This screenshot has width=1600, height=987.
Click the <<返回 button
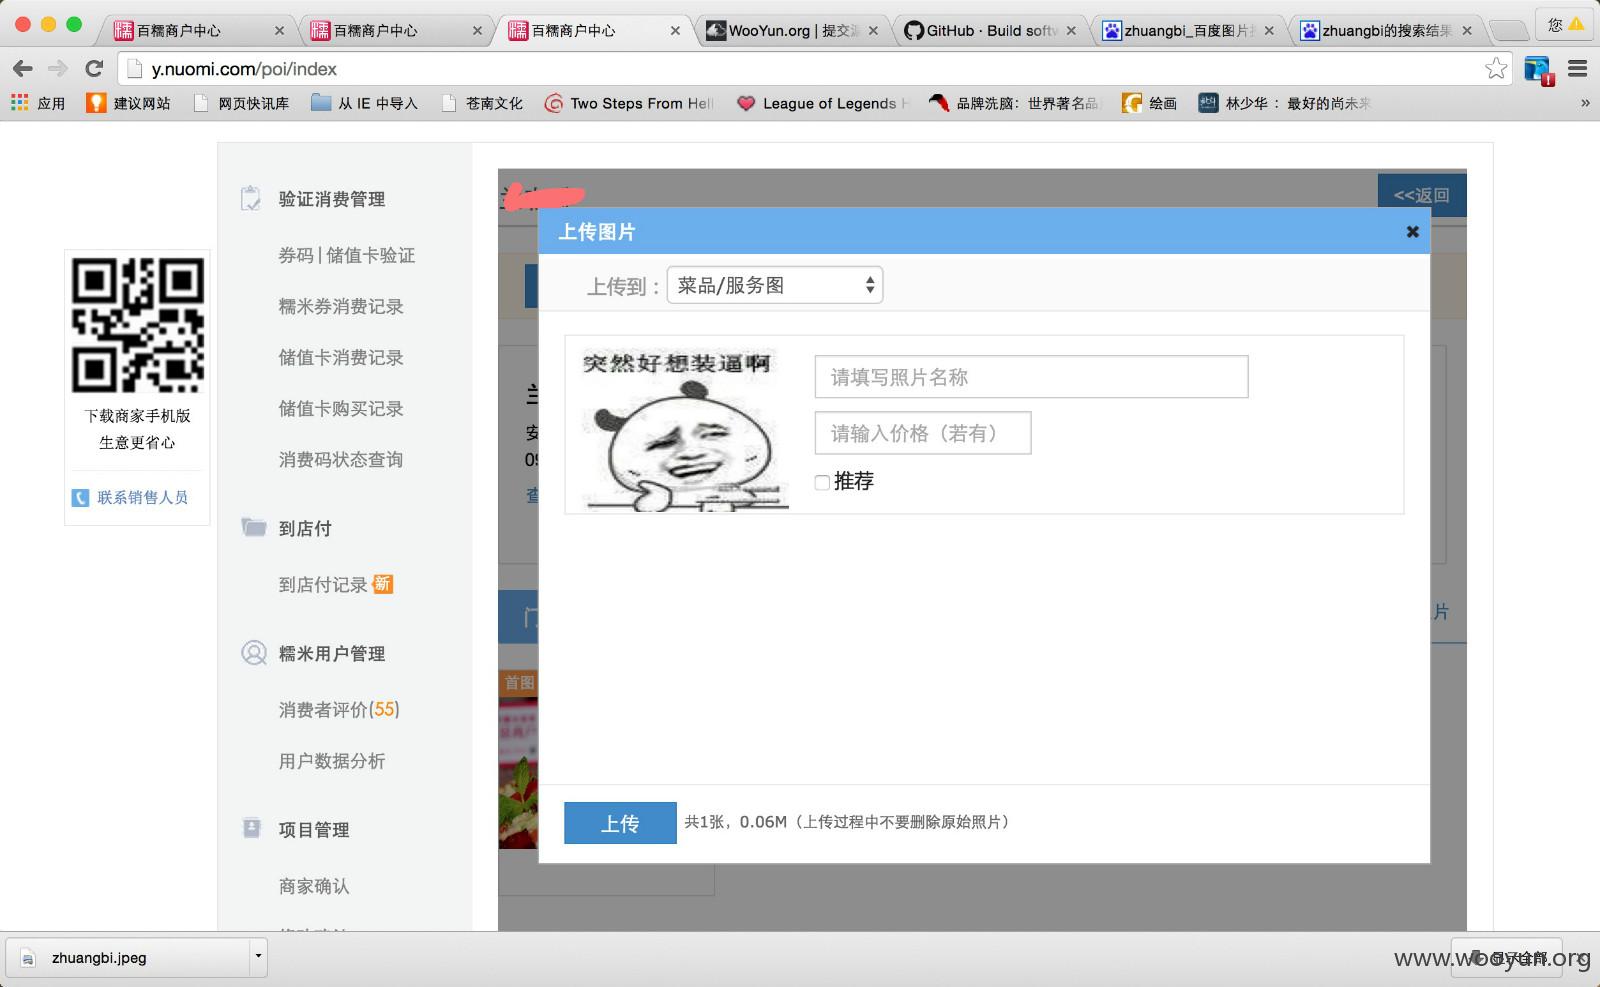click(1422, 195)
